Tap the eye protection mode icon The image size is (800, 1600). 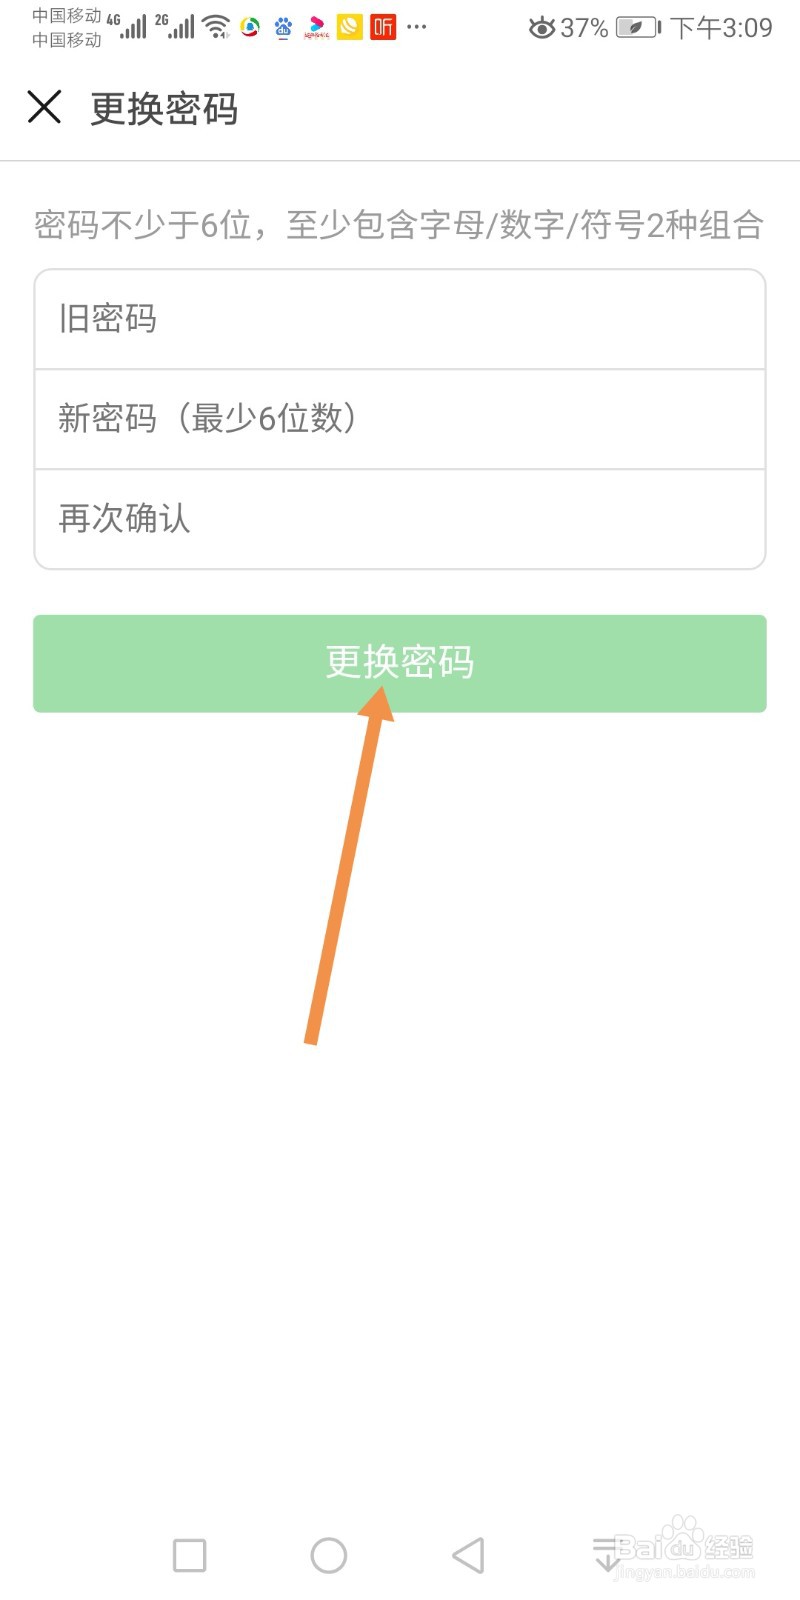(541, 29)
